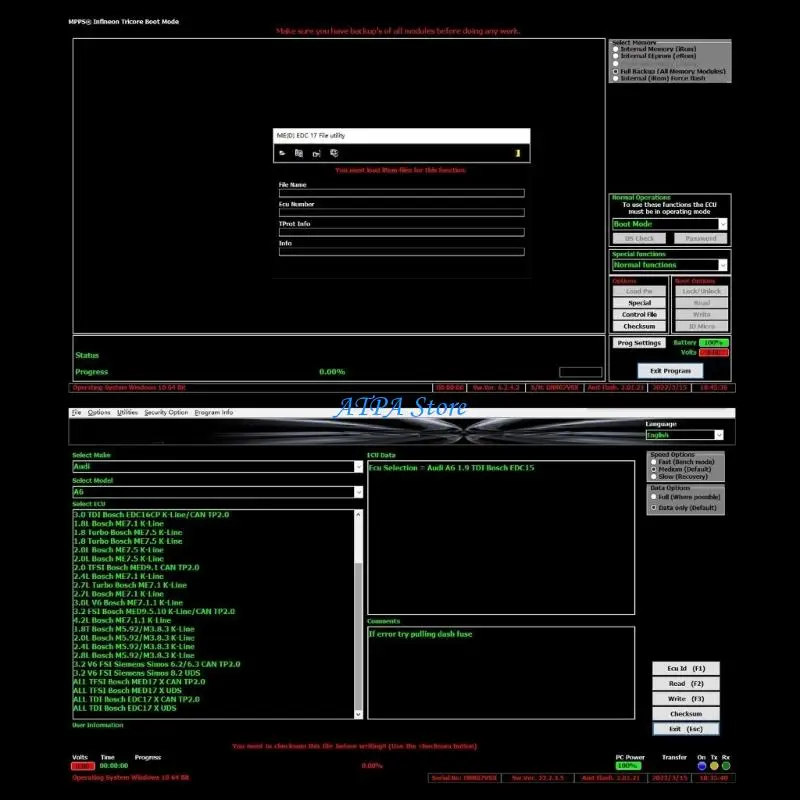Image resolution: width=800 pixels, height=800 pixels.
Task: Click the blue On indicator light
Action: [x=702, y=766]
